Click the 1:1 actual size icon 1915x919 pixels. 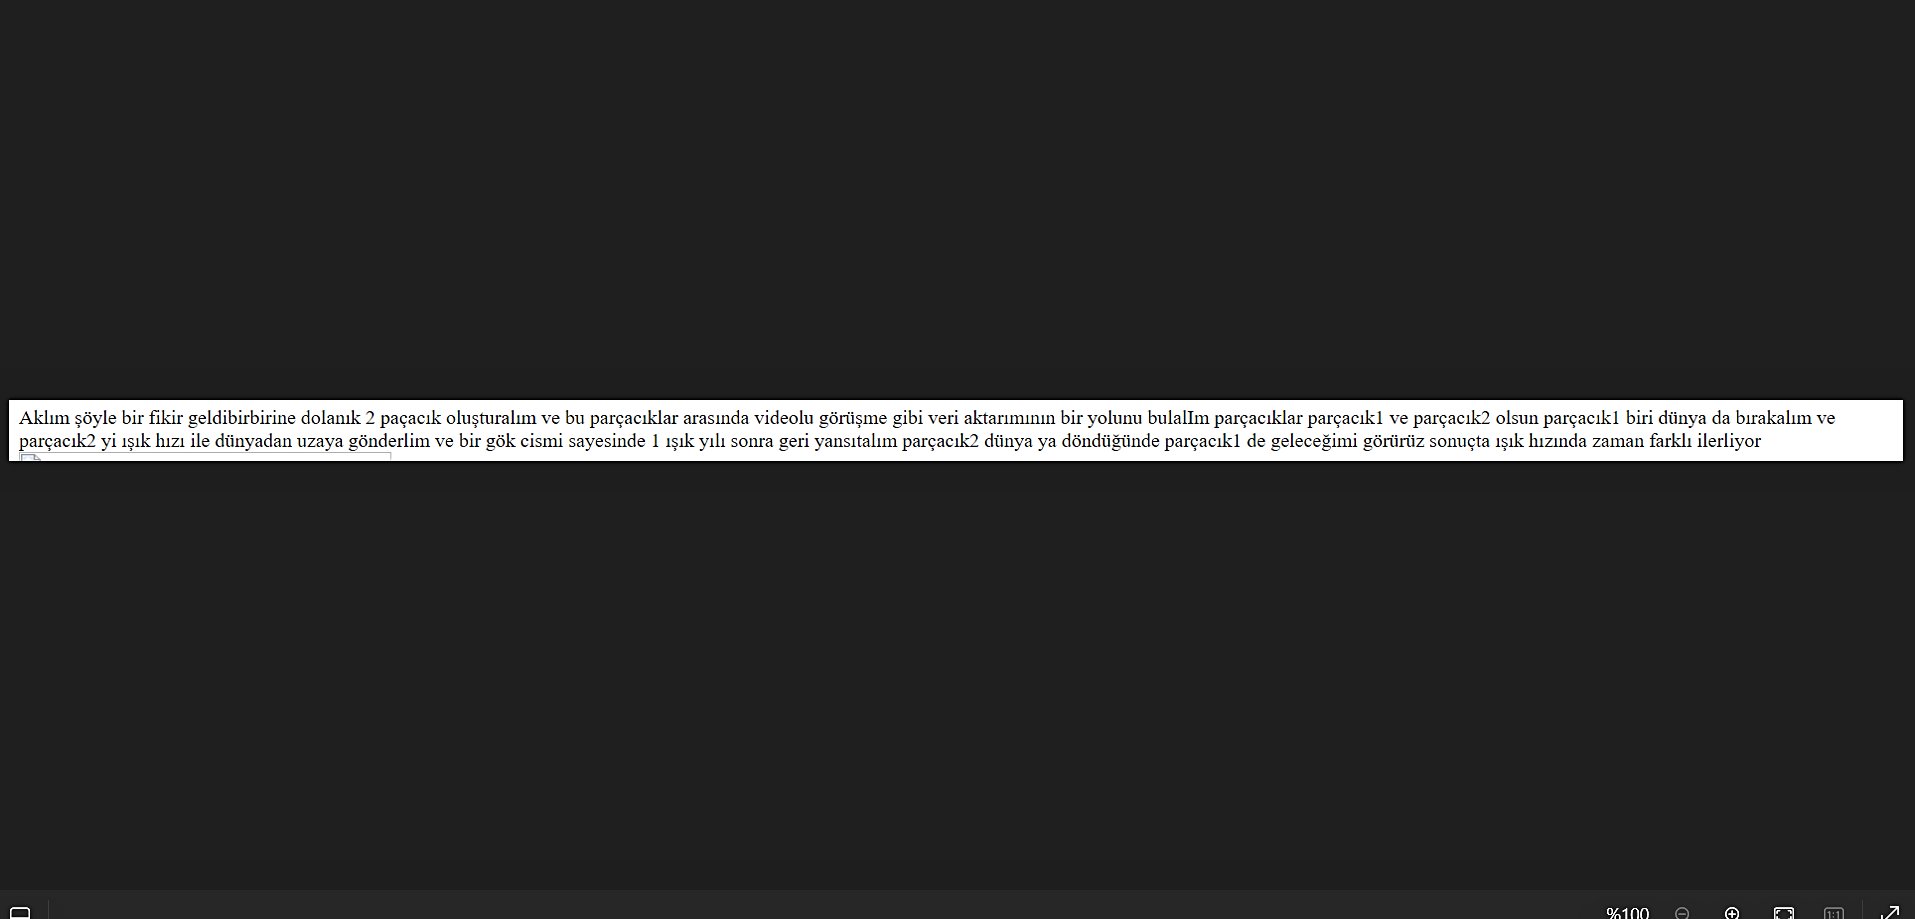(x=1833, y=913)
